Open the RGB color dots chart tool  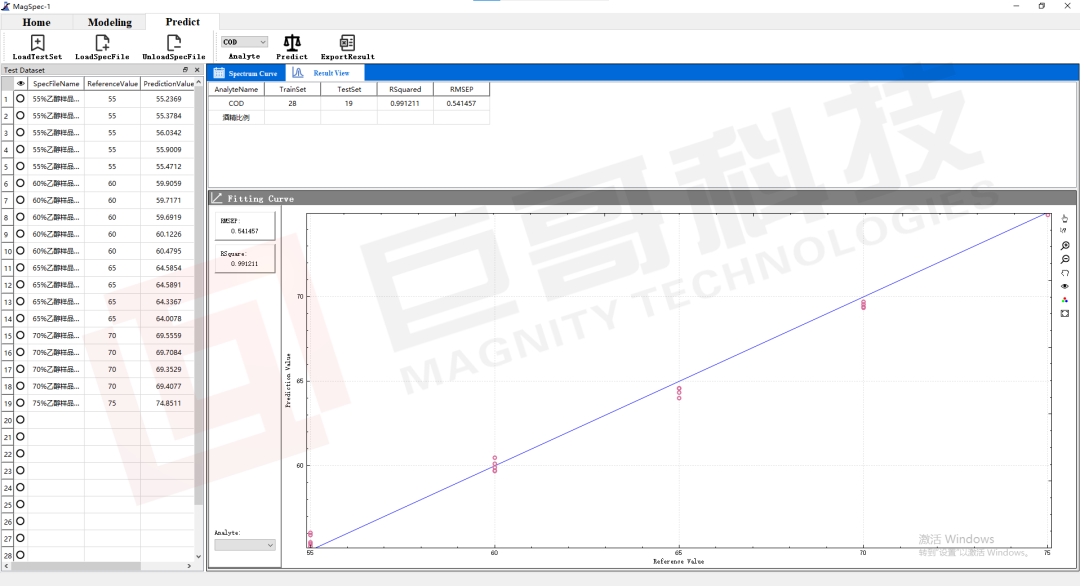coord(1065,300)
